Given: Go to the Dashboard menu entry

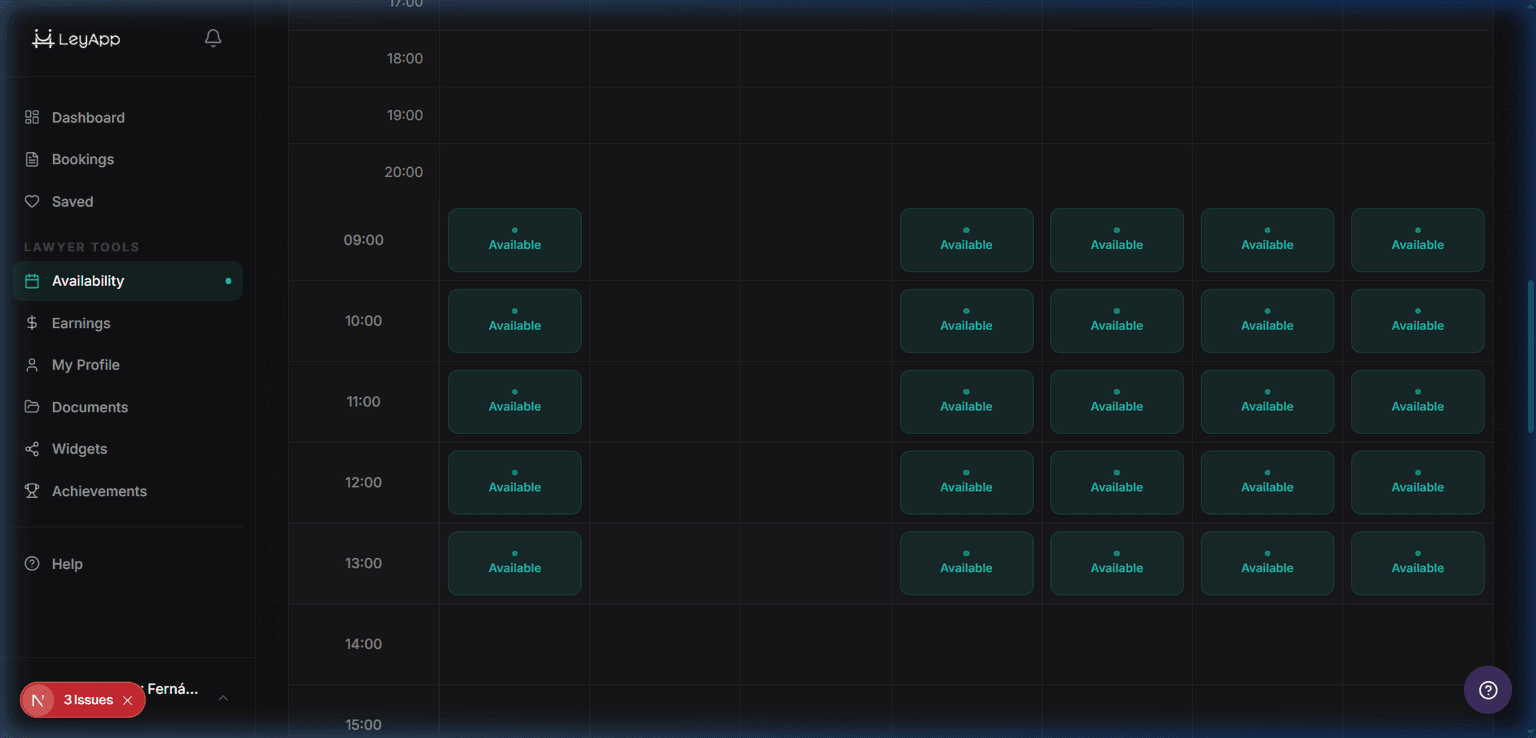Looking at the screenshot, I should pos(88,117).
